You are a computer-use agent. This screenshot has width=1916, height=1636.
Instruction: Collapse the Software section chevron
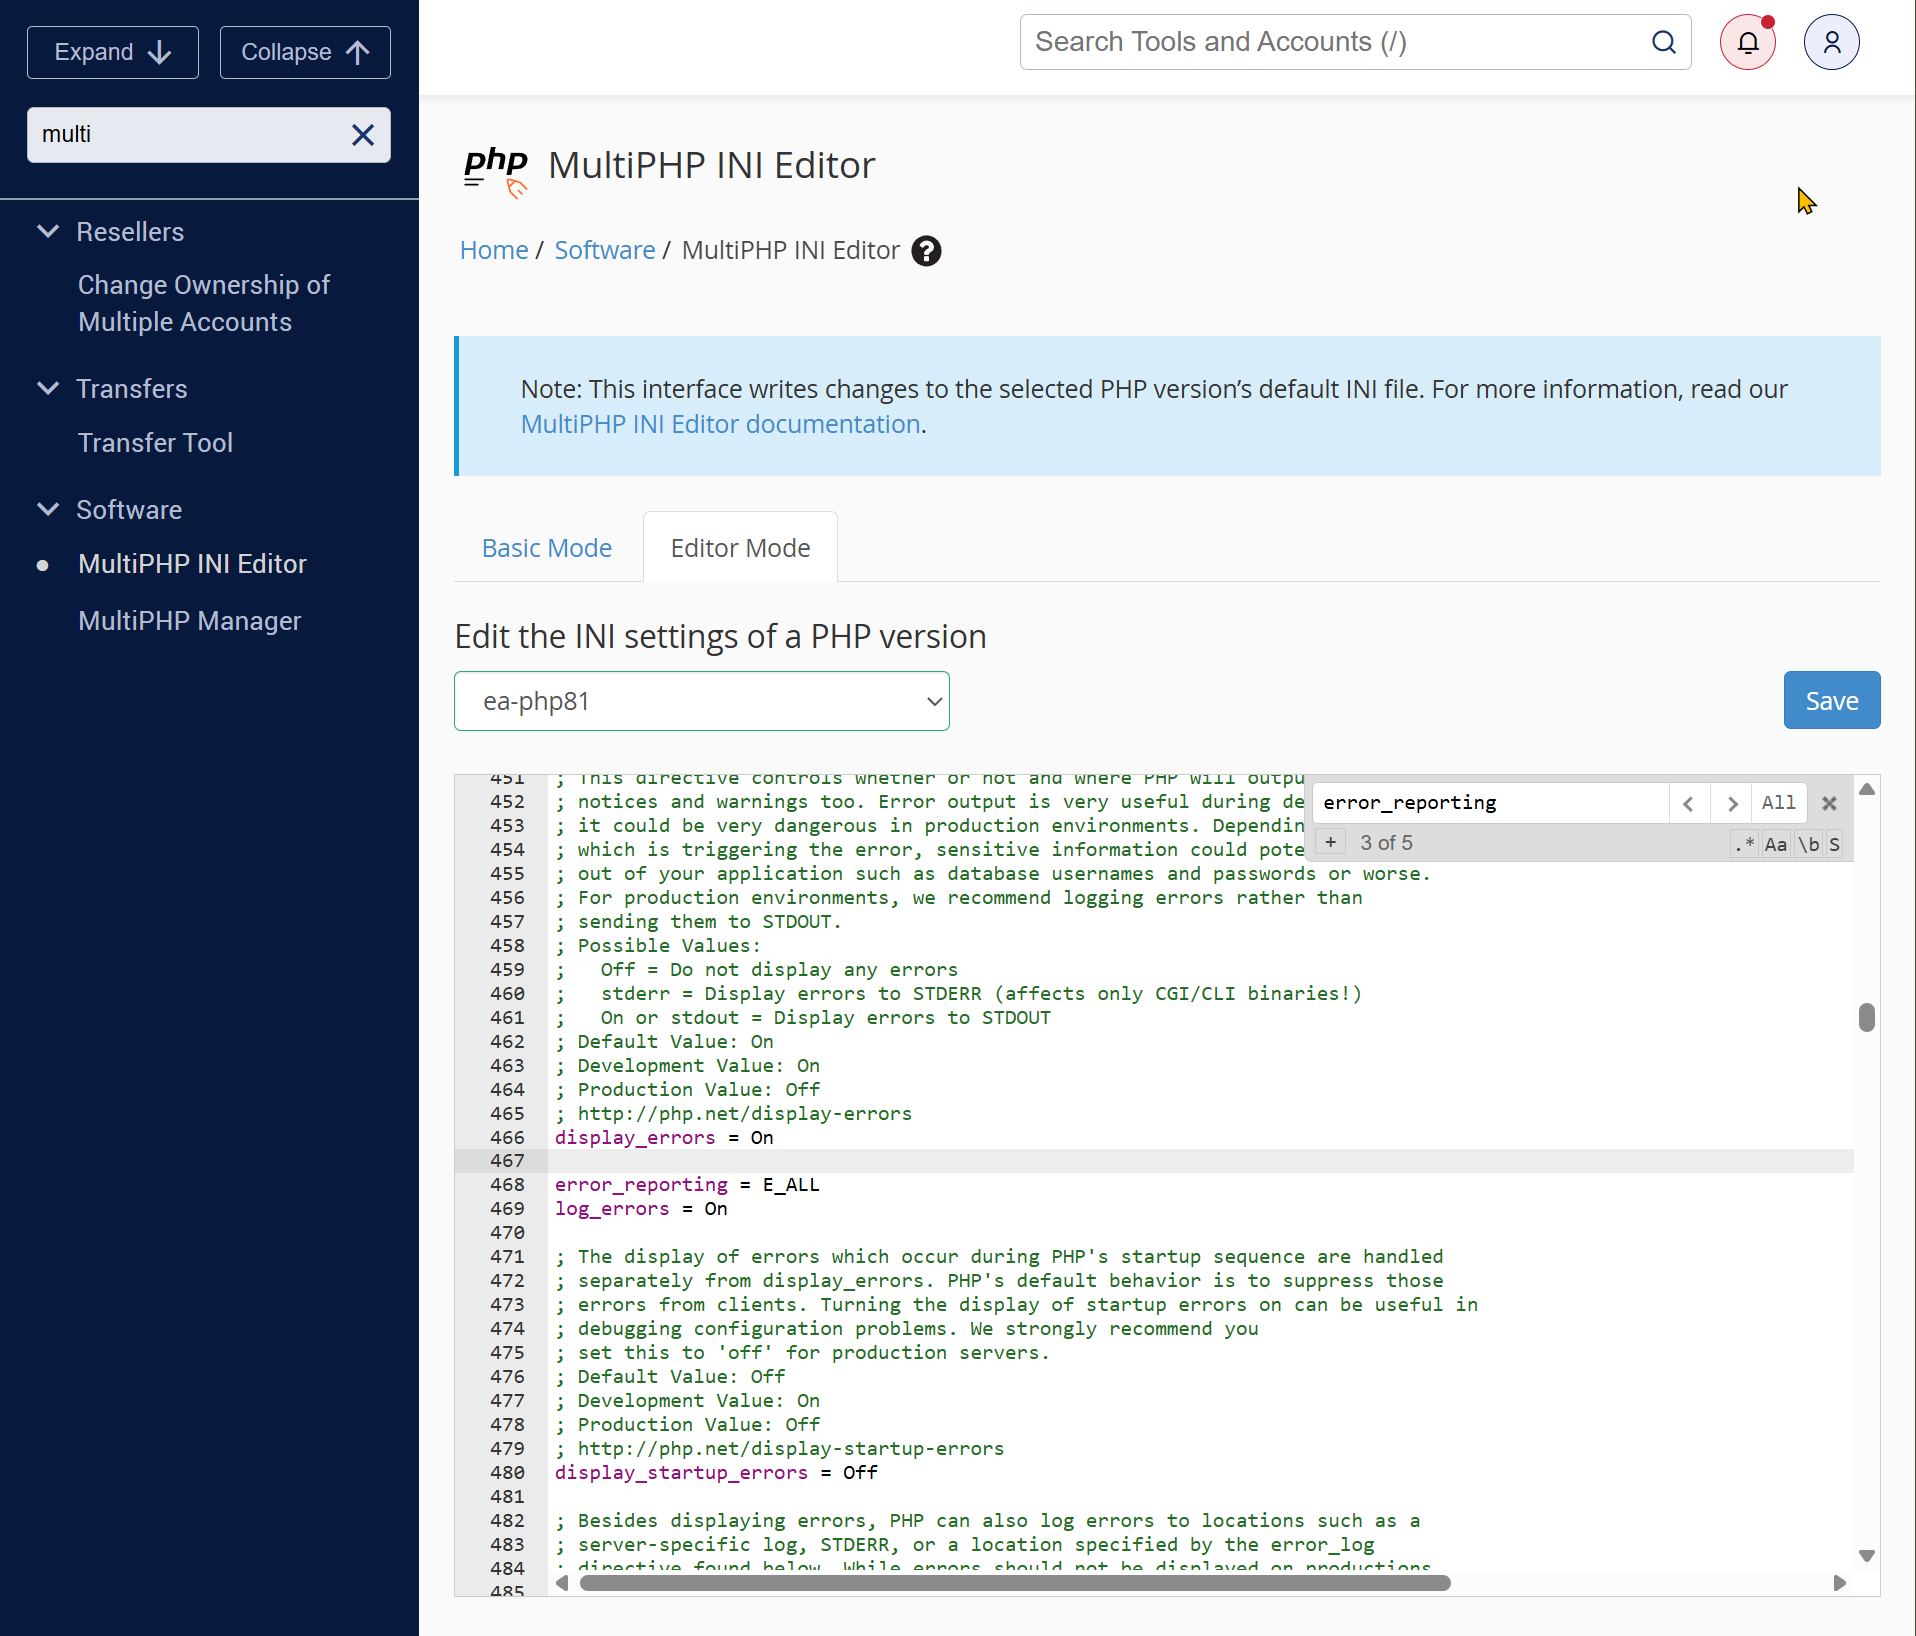tap(47, 509)
